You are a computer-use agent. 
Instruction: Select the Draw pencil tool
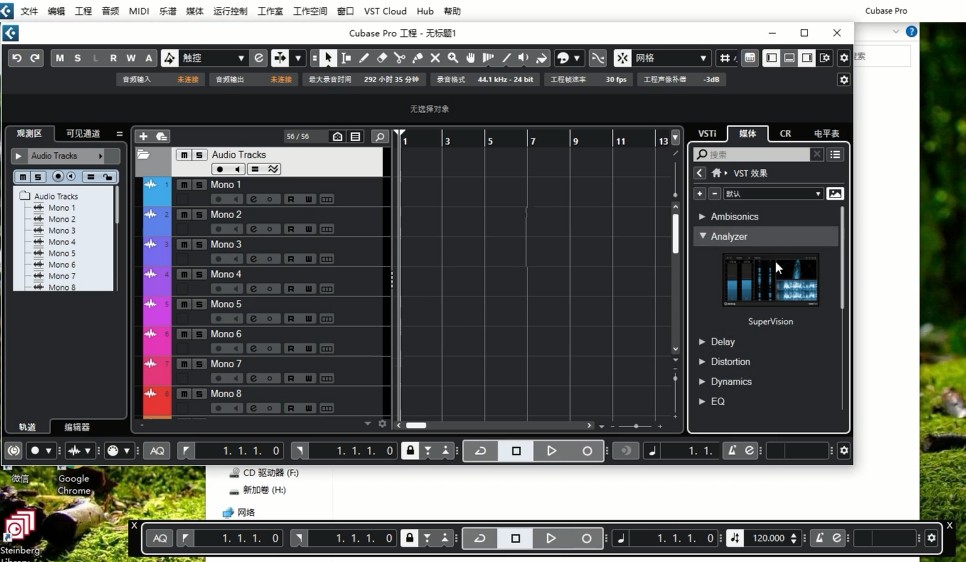pyautogui.click(x=364, y=58)
